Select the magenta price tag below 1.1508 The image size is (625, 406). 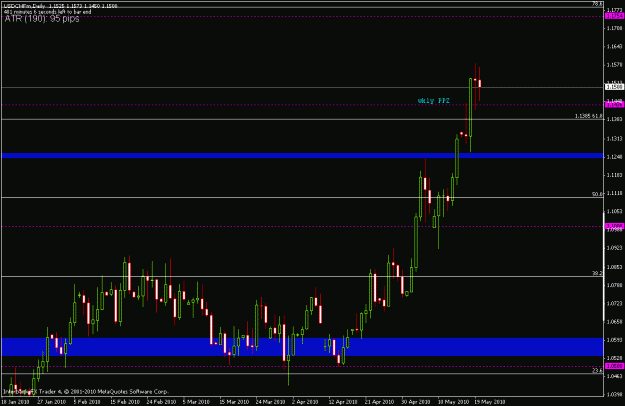click(614, 104)
